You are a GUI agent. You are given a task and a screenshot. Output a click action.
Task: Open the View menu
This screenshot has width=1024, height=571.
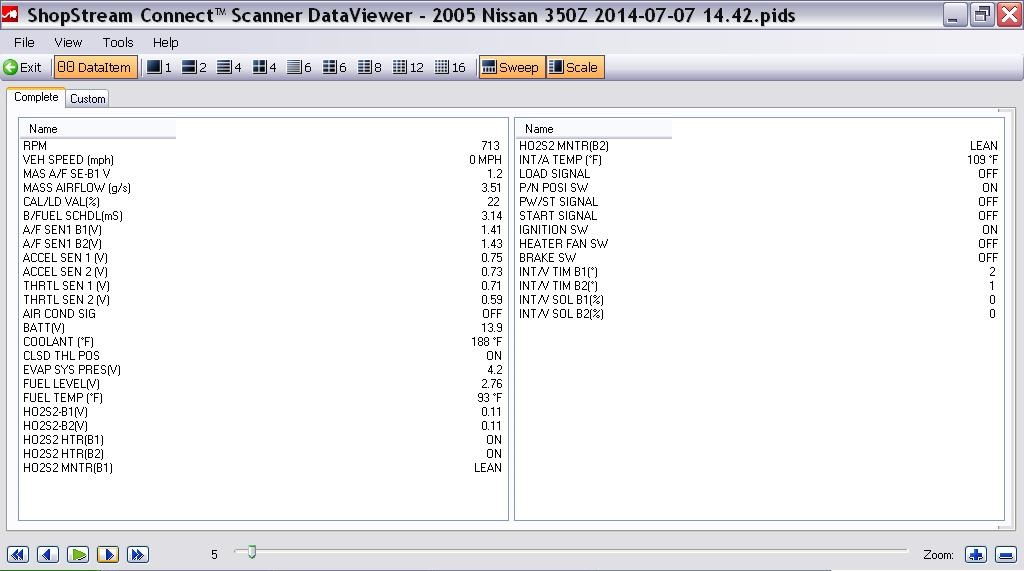68,42
